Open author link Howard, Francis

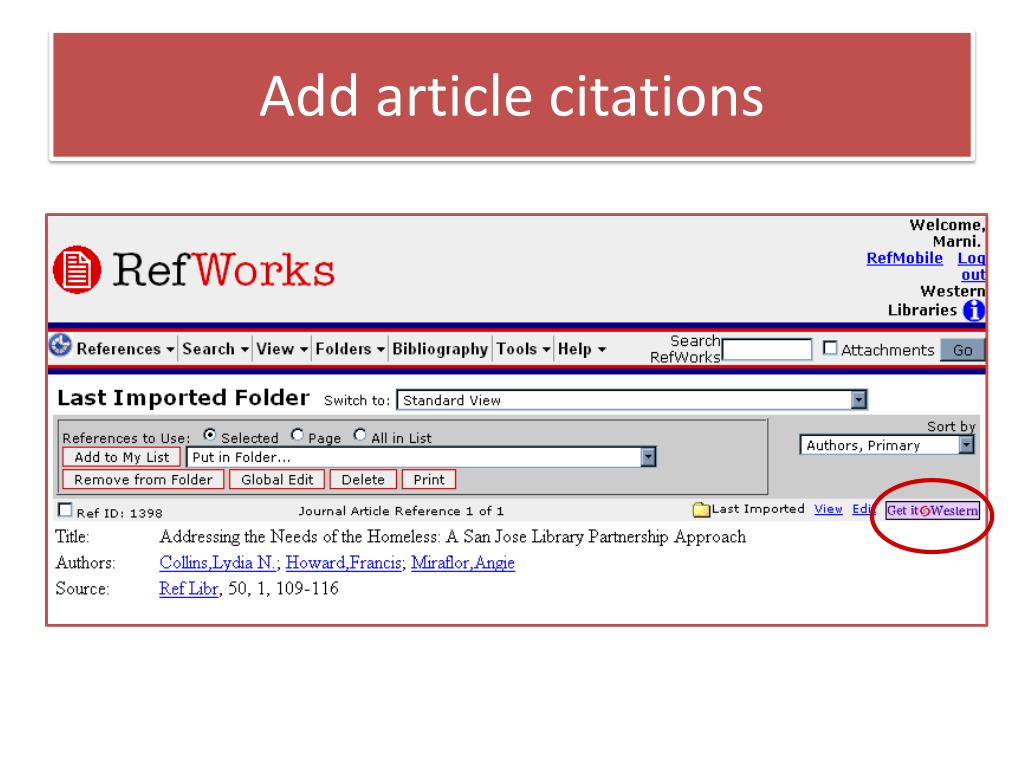[x=344, y=562]
